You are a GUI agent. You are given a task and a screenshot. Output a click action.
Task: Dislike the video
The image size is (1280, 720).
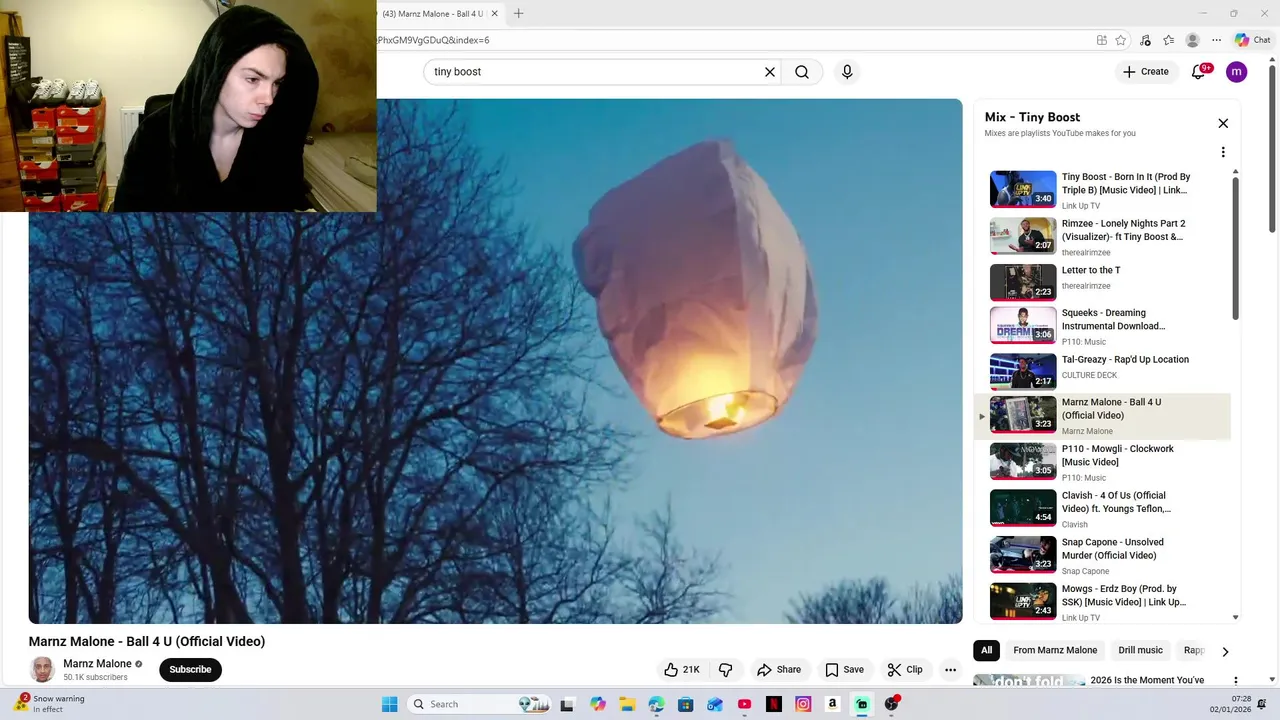pos(726,670)
